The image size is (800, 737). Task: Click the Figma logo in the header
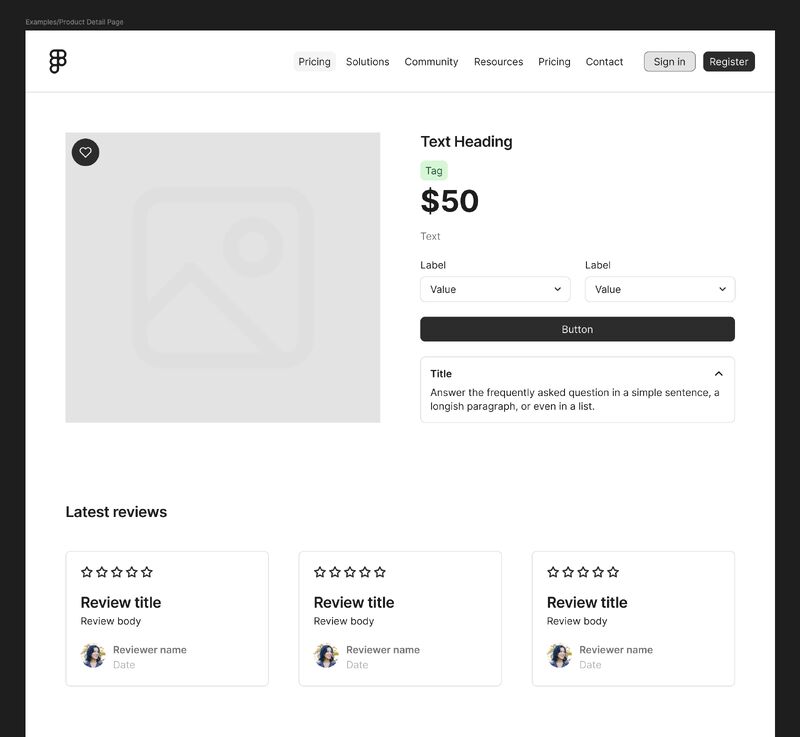(x=58, y=61)
